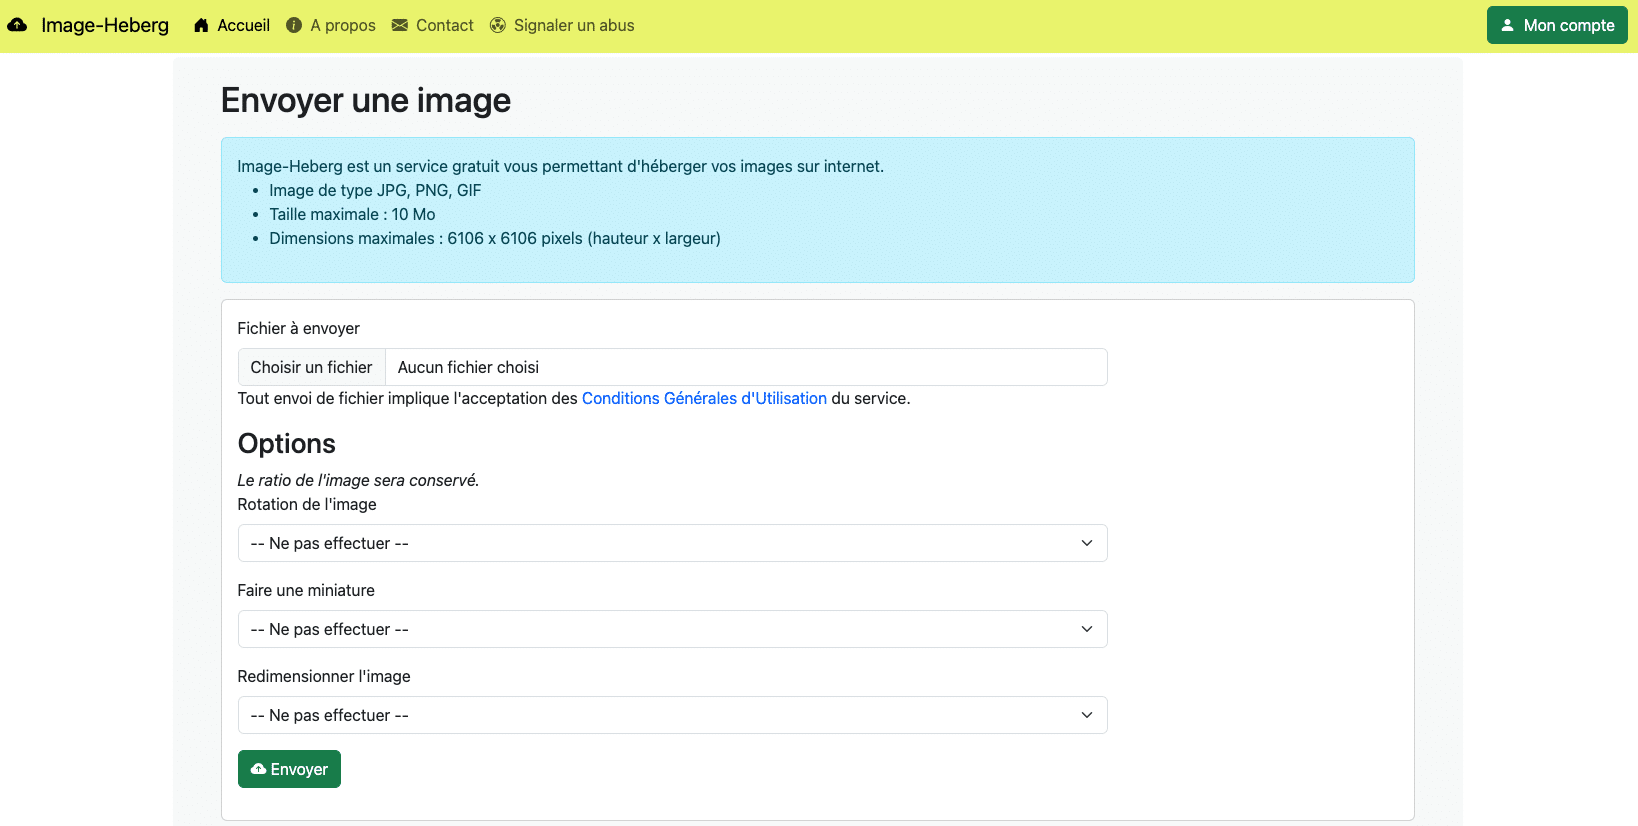Open the Rotation de l'image dropdown

[672, 543]
